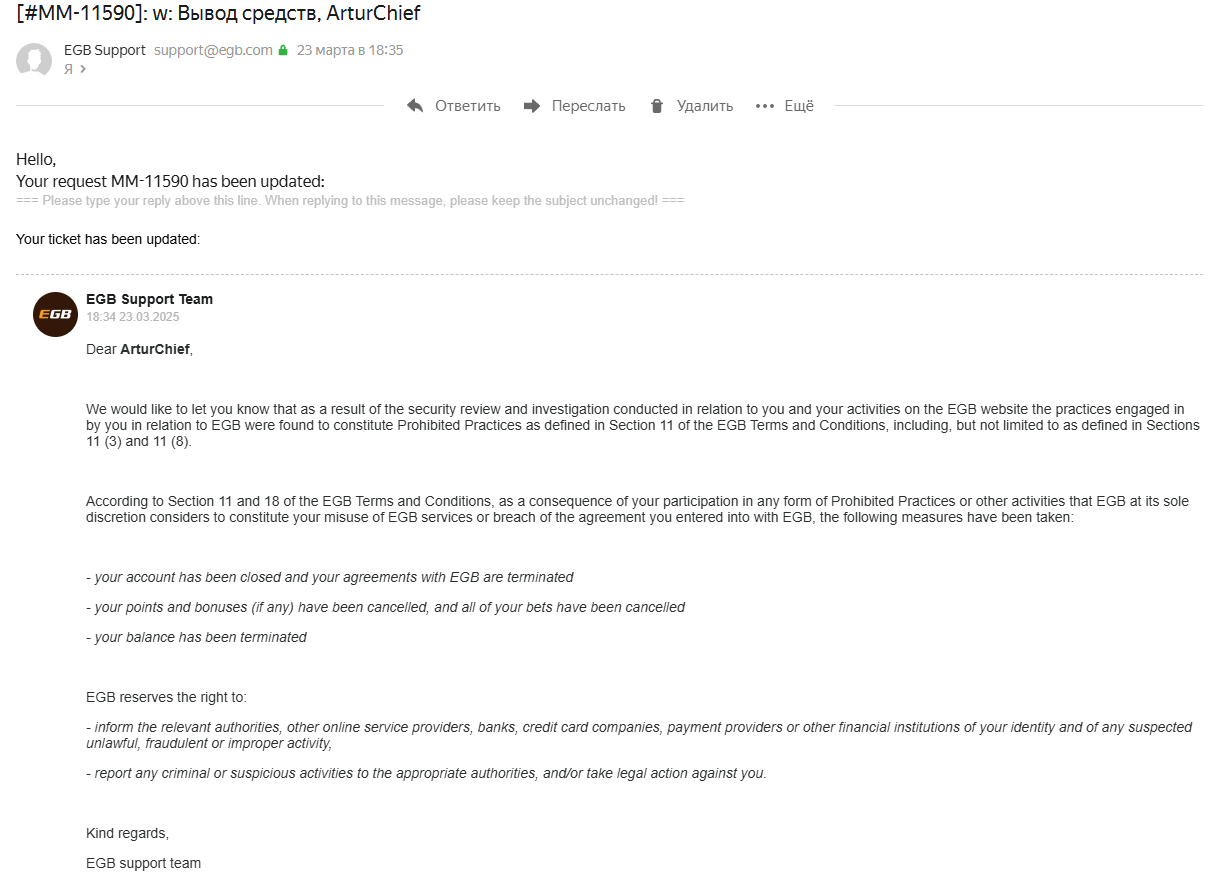Viewport: 1229px width, 879px height.
Task: Click the ticket timestamp 18:34 23.03.2025
Action: tap(133, 317)
